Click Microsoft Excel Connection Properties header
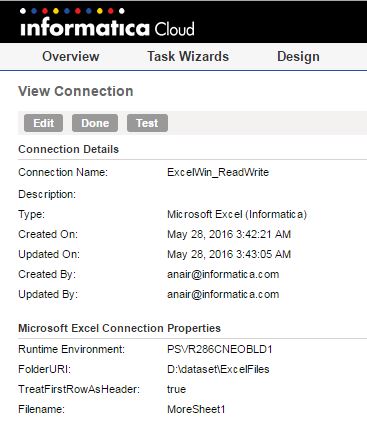The width and height of the screenshot is (367, 436). point(119,328)
